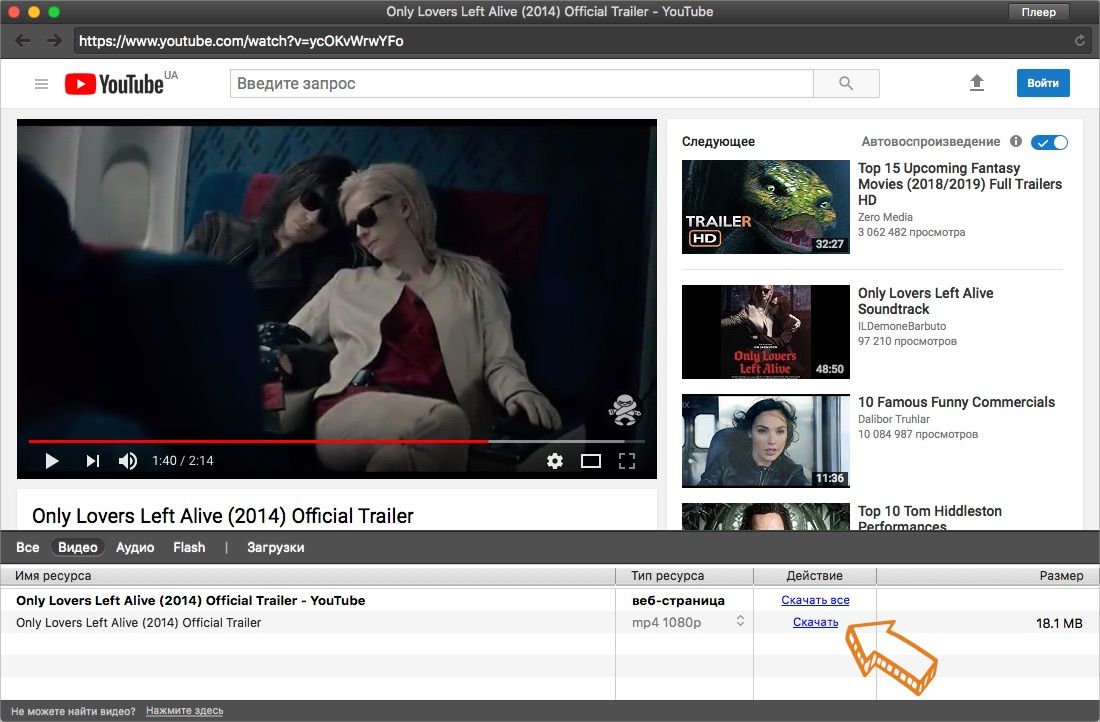1100x722 pixels.
Task: Click the Плеер button in title bar
Action: point(1038,12)
